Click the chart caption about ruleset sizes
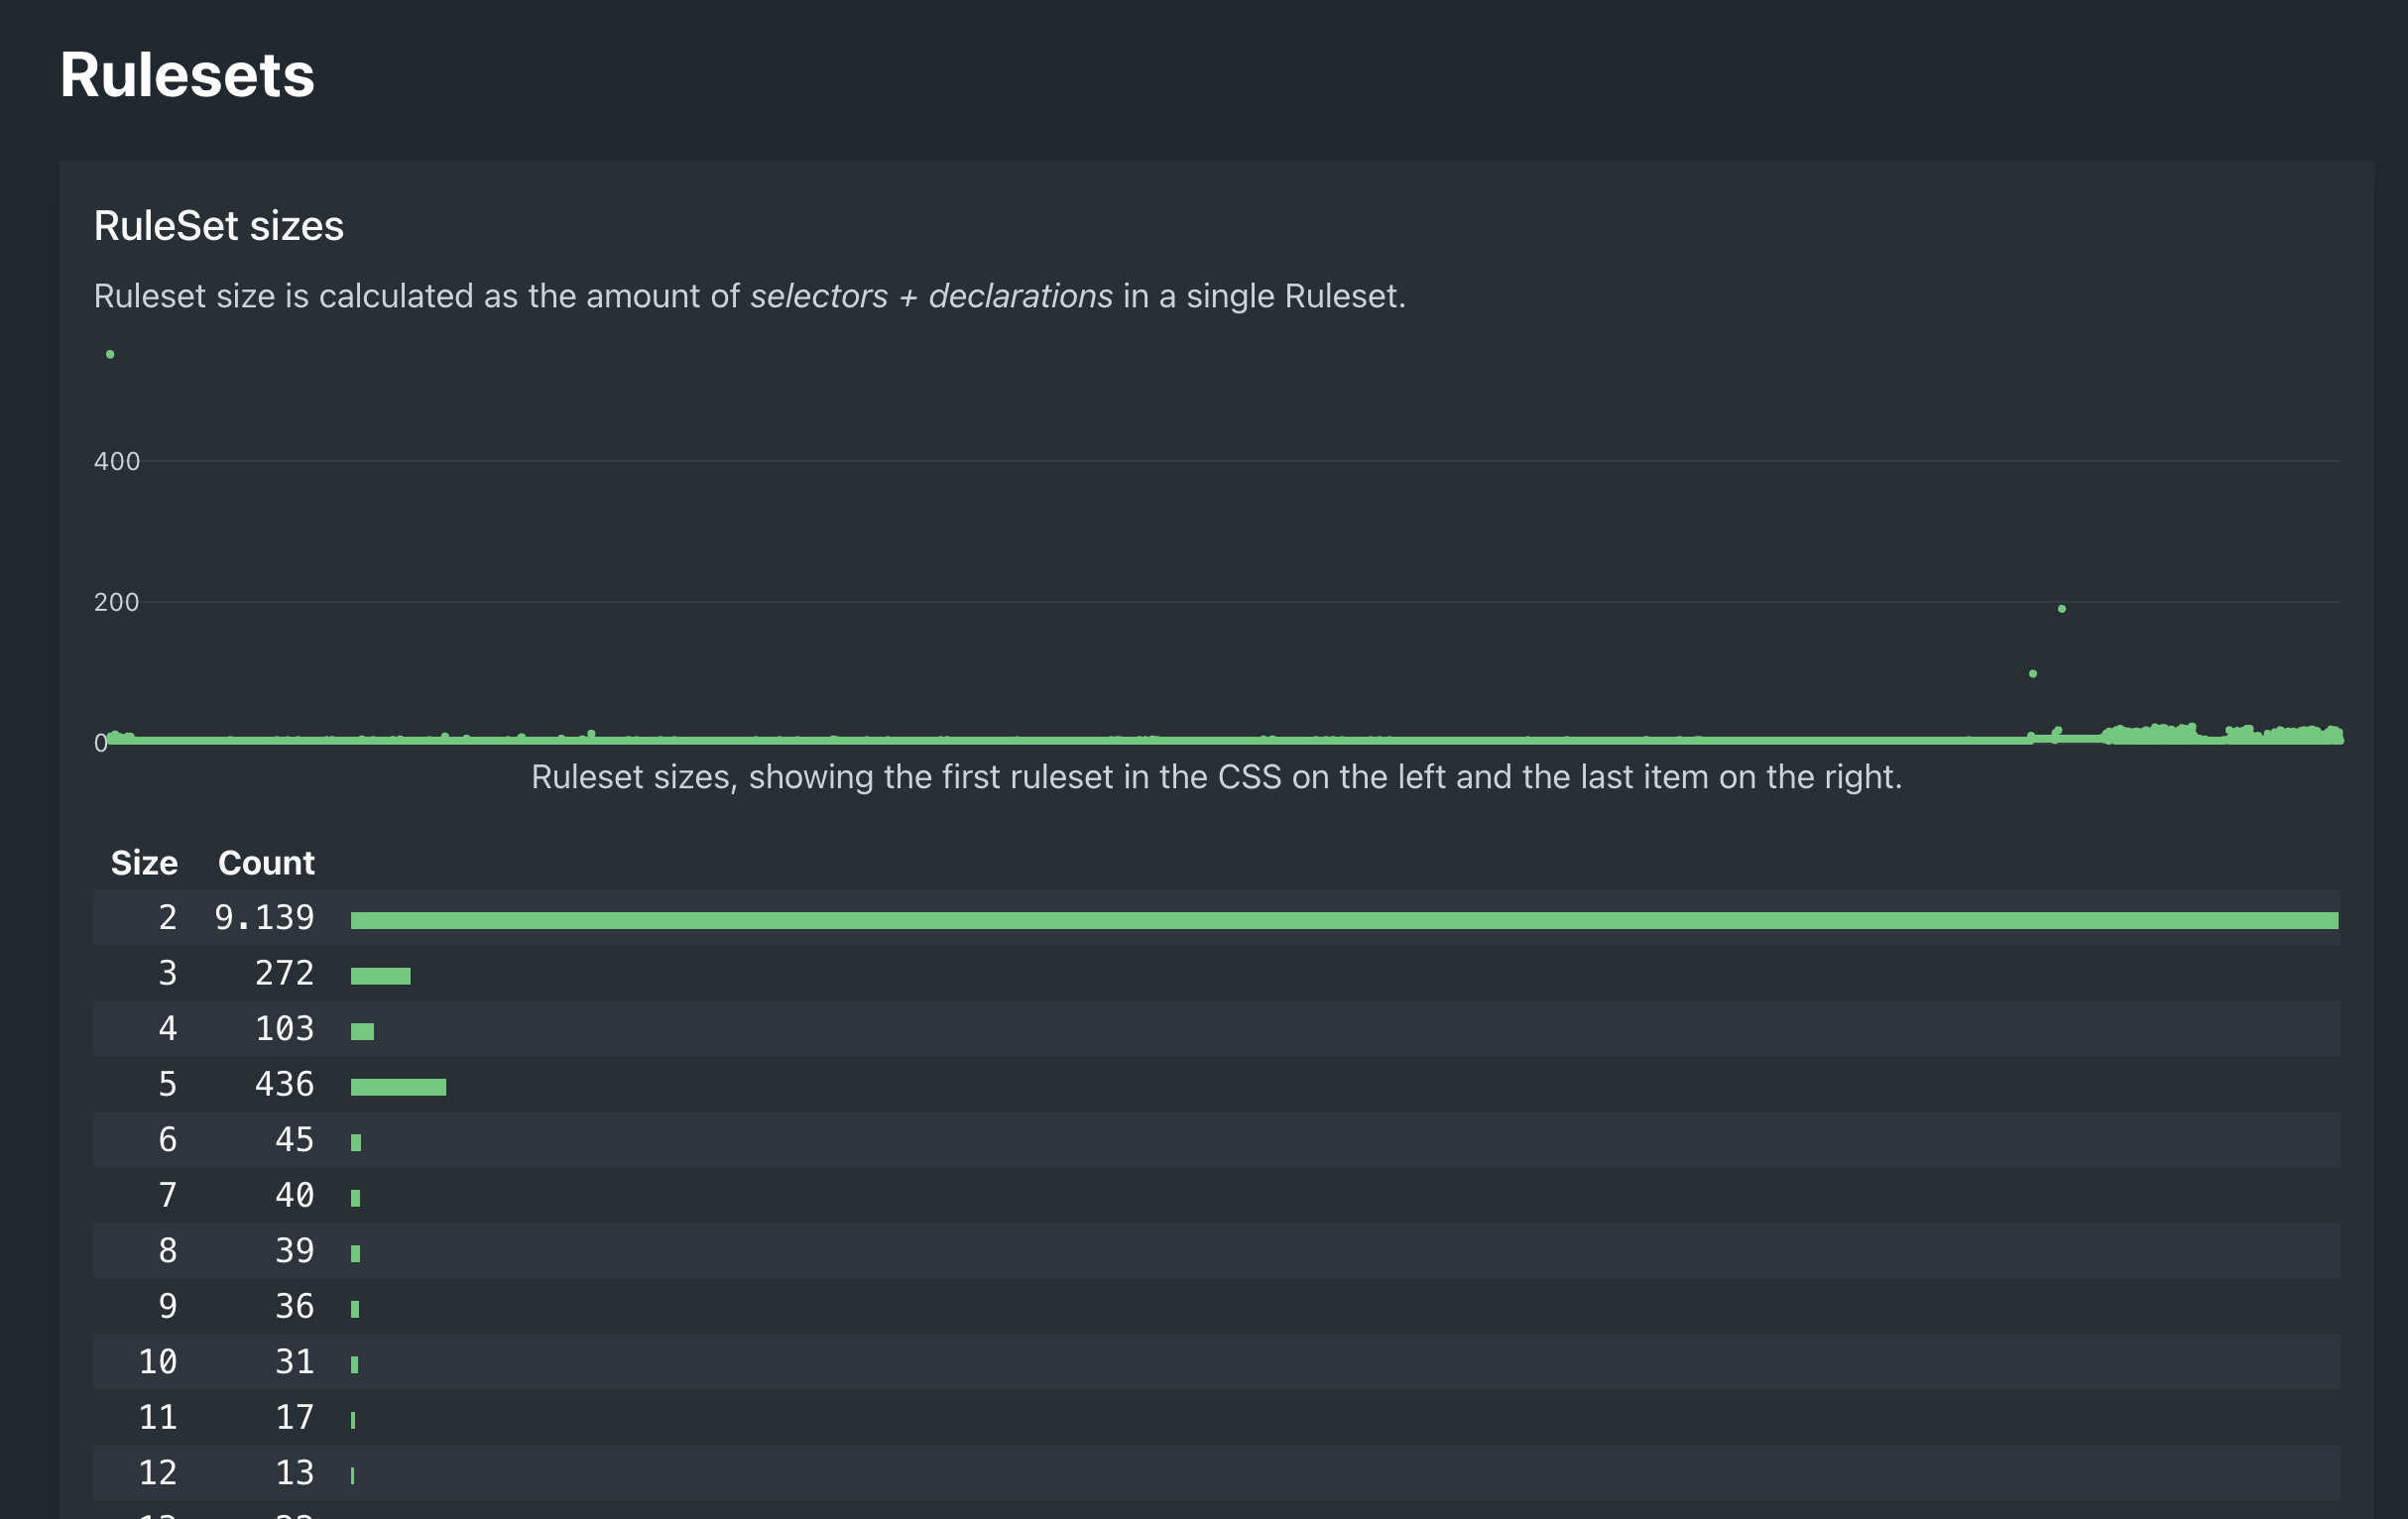Viewport: 2408px width, 1519px height. point(1216,777)
